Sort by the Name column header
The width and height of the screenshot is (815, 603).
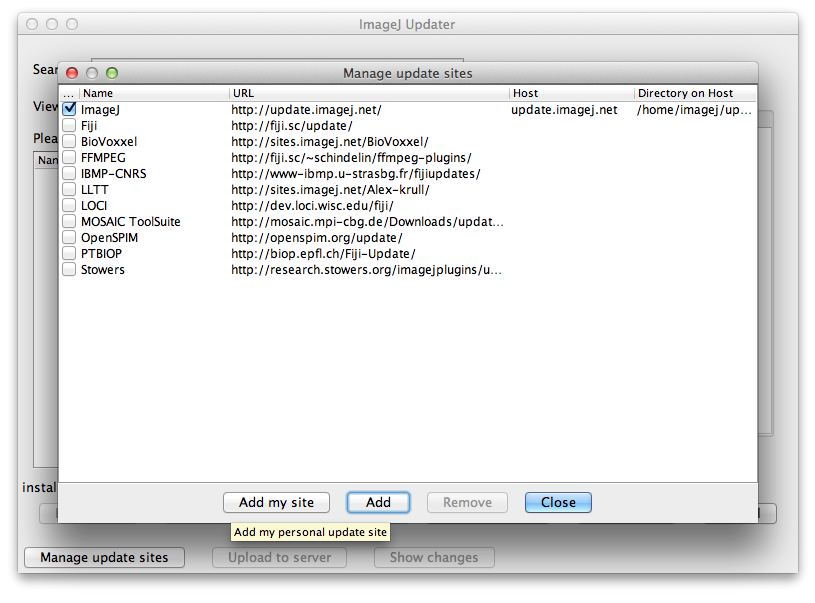click(x=154, y=93)
